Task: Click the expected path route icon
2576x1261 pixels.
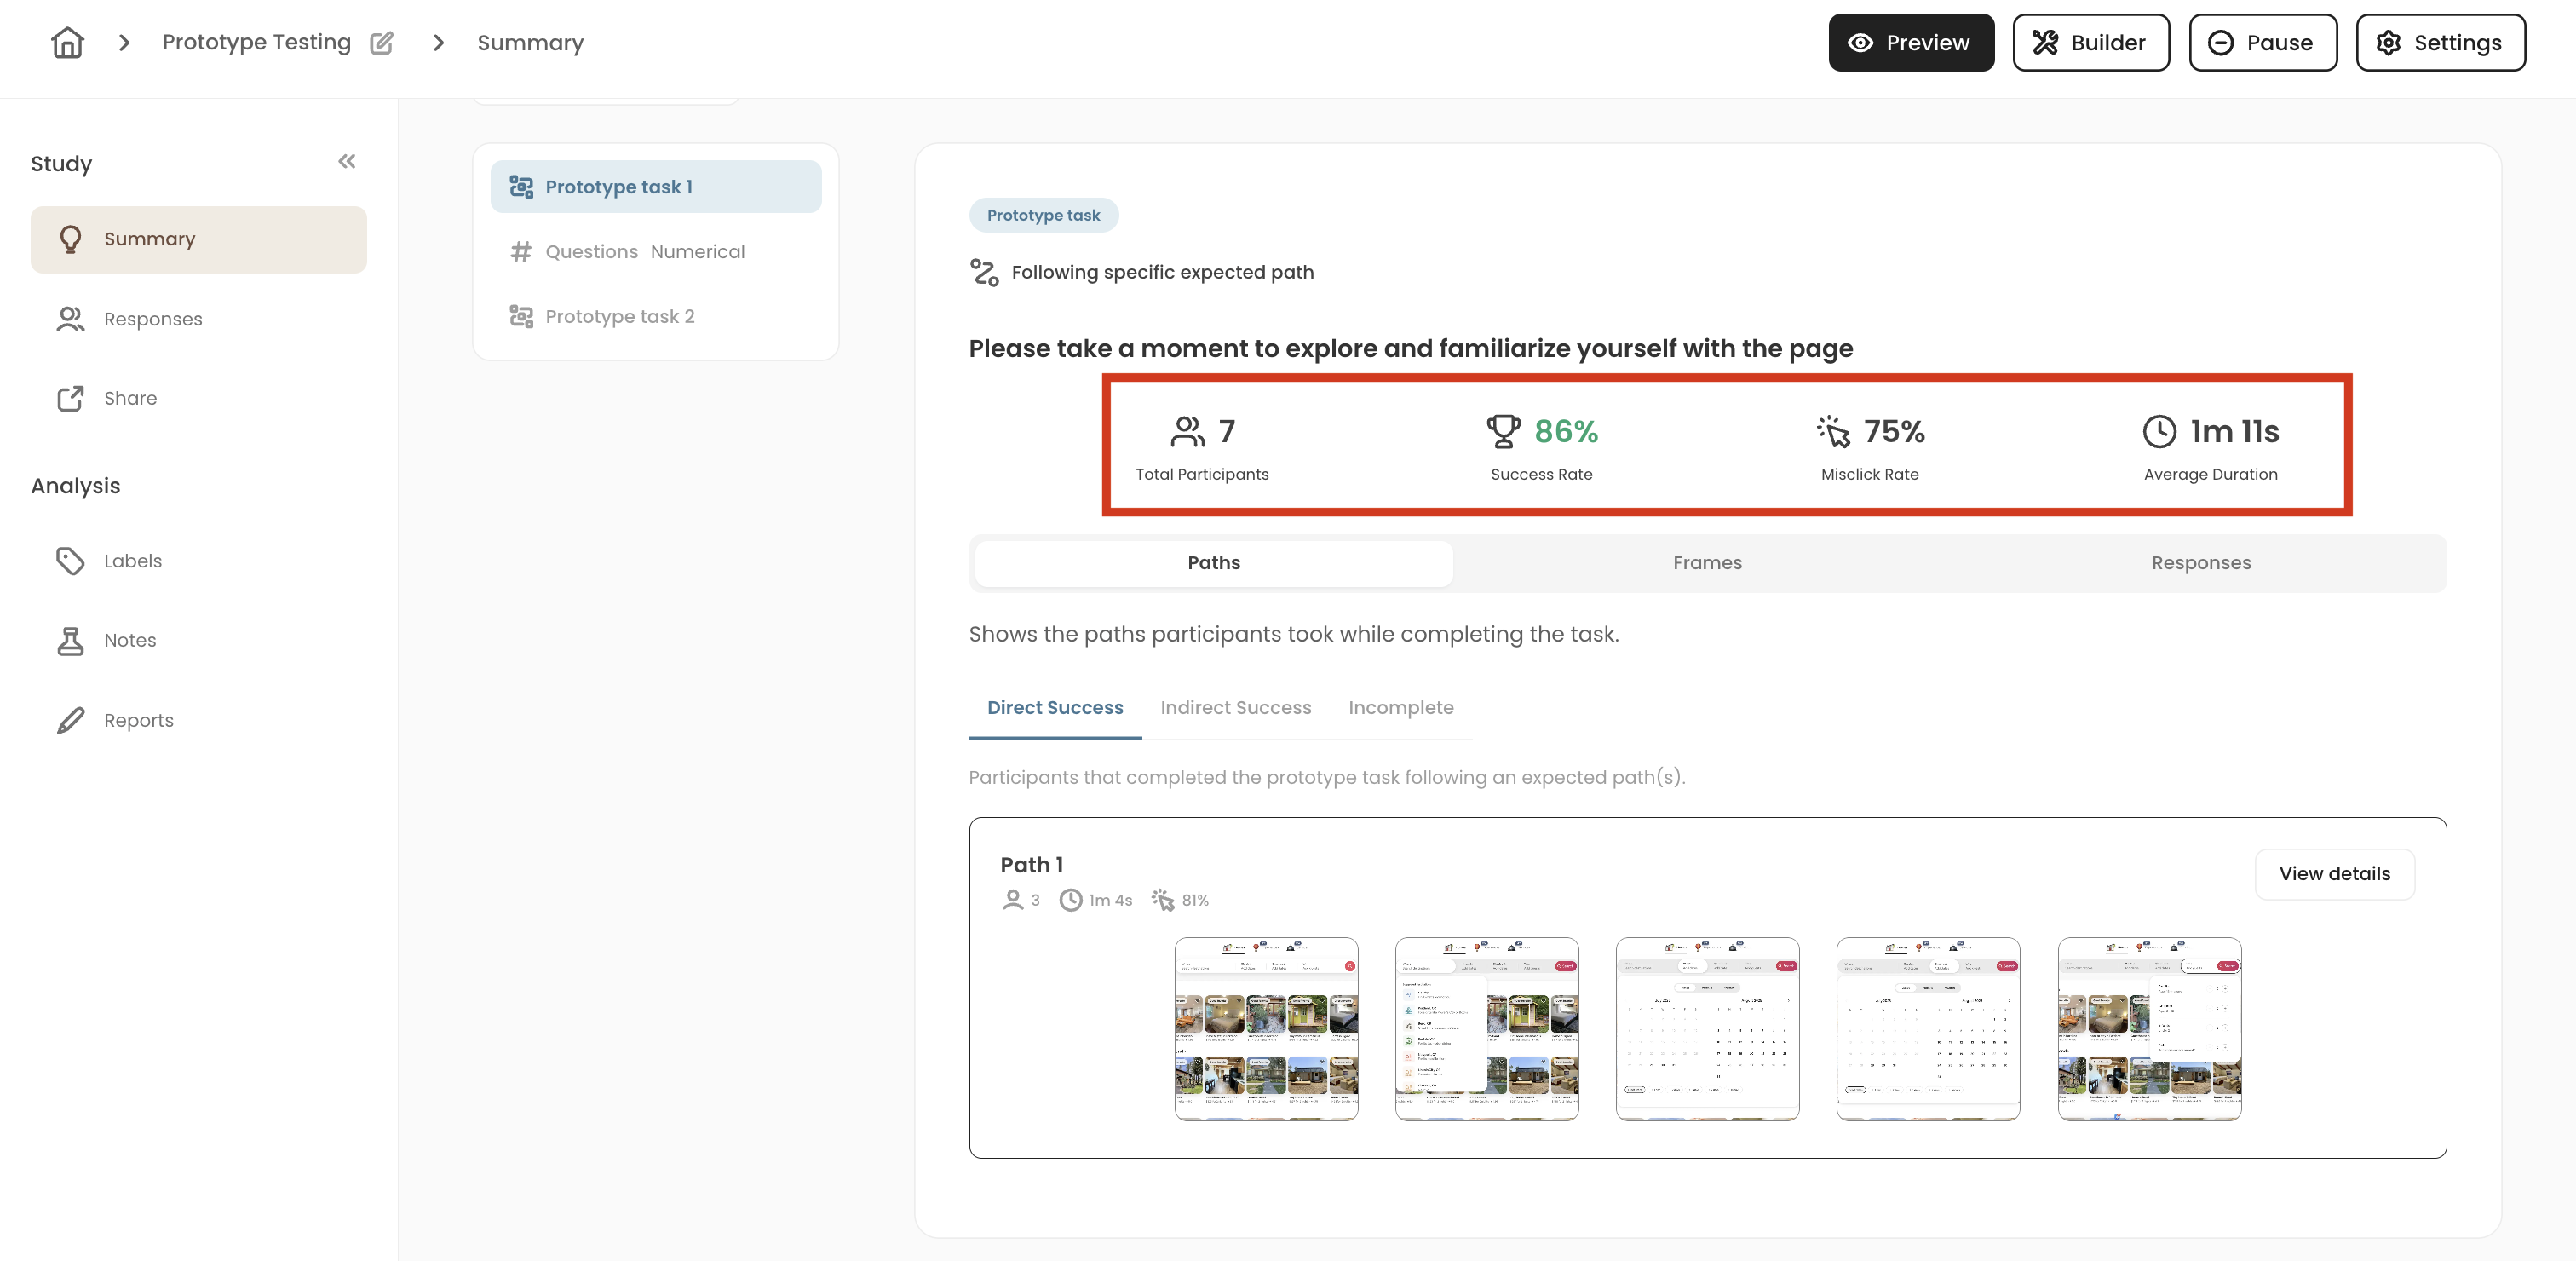Action: (984, 273)
